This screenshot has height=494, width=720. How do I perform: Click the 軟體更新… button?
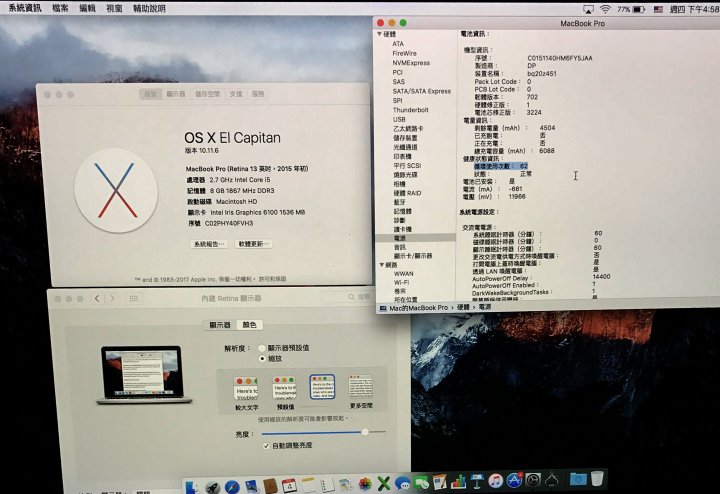click(x=253, y=244)
